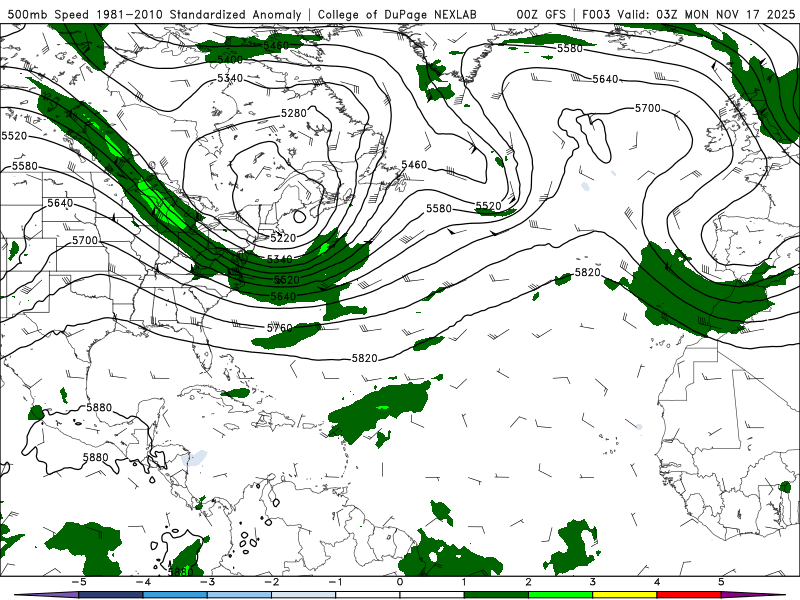
Task: Click the 'College of DuPage NEXLAB' text
Action: pyautogui.click(x=397, y=14)
